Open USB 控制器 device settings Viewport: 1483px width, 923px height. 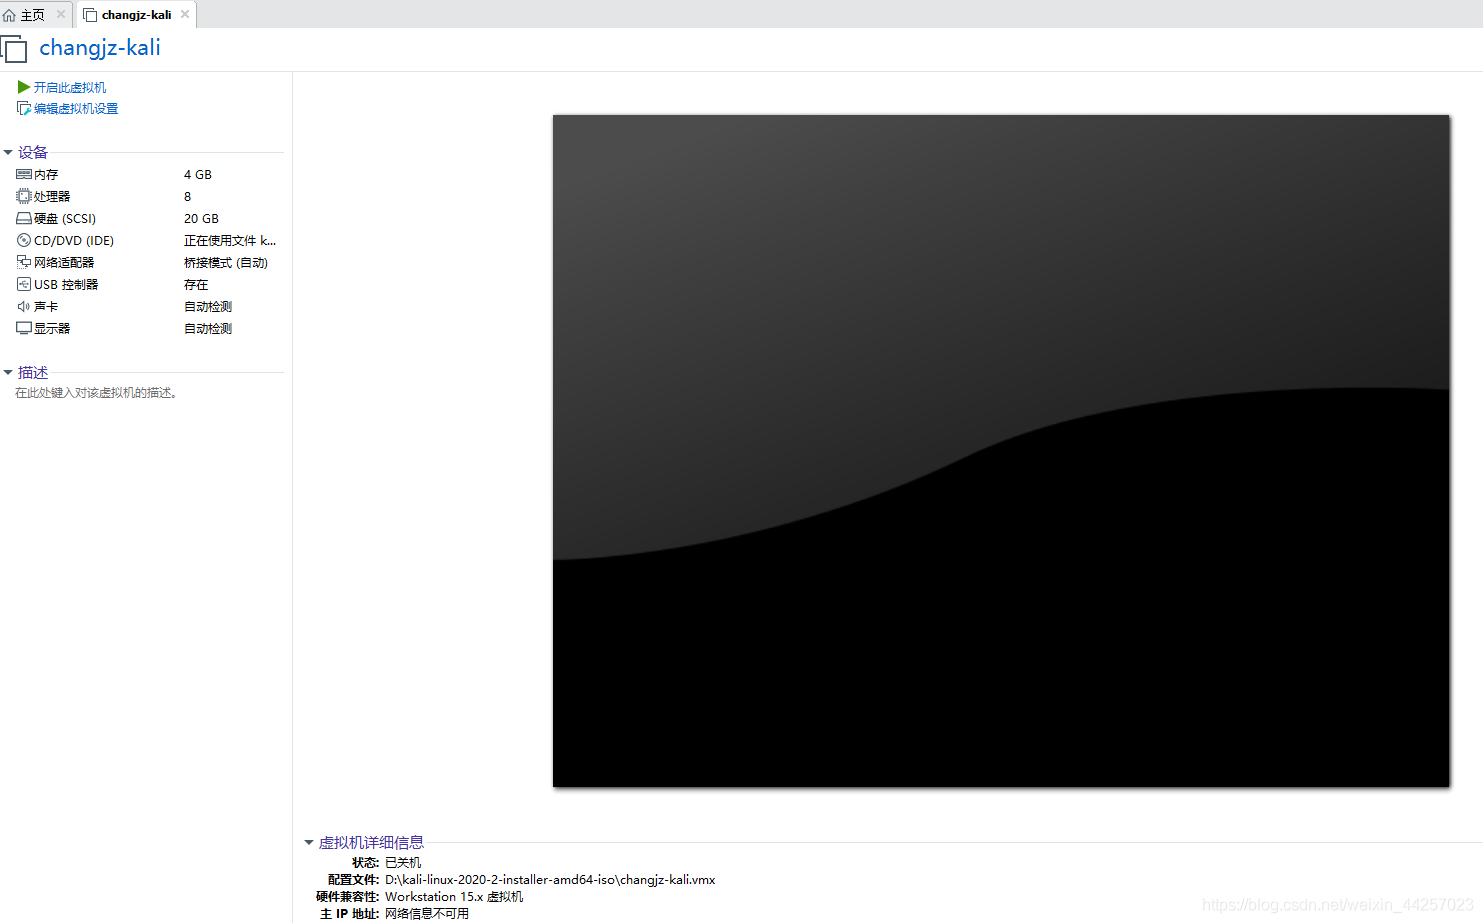(66, 284)
